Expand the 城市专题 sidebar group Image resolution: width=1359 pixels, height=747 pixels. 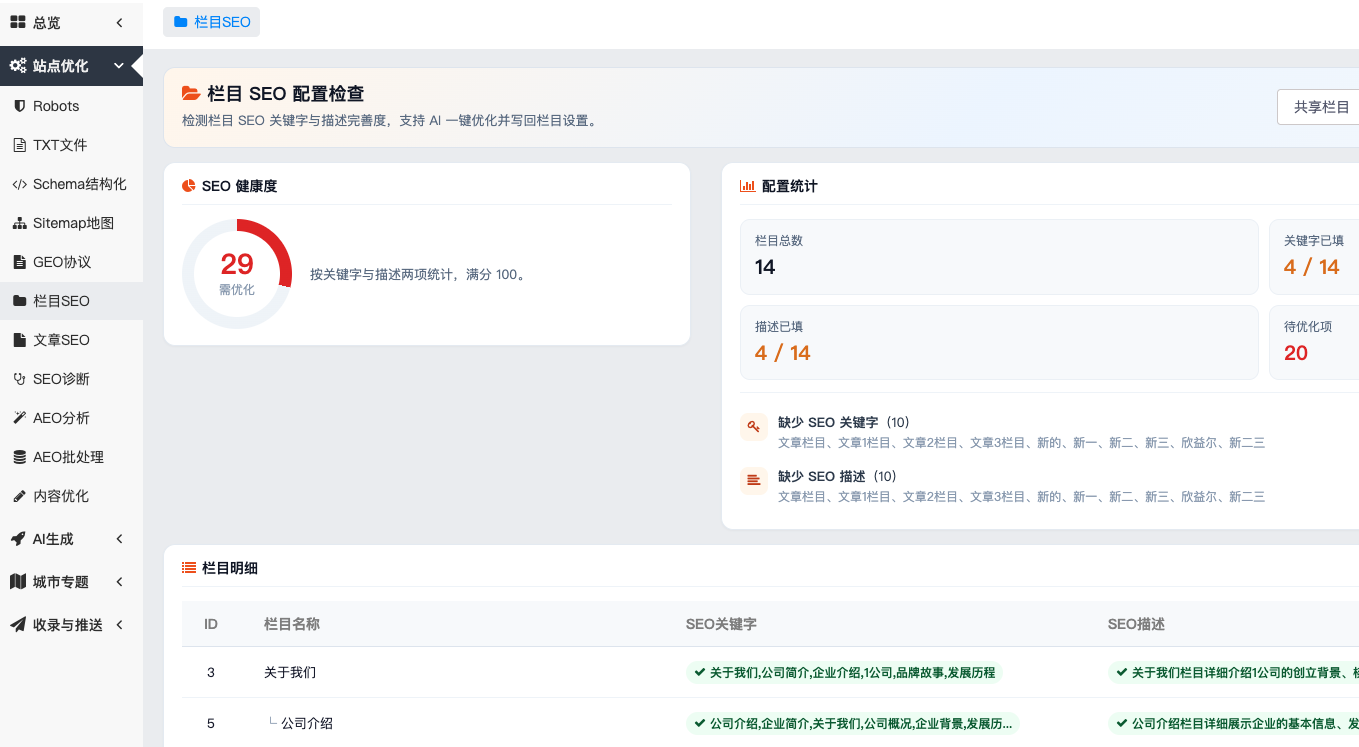coord(71,582)
